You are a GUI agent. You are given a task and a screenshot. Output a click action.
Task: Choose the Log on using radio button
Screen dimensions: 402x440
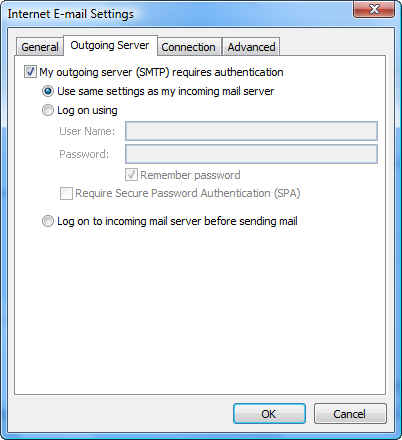tap(48, 110)
